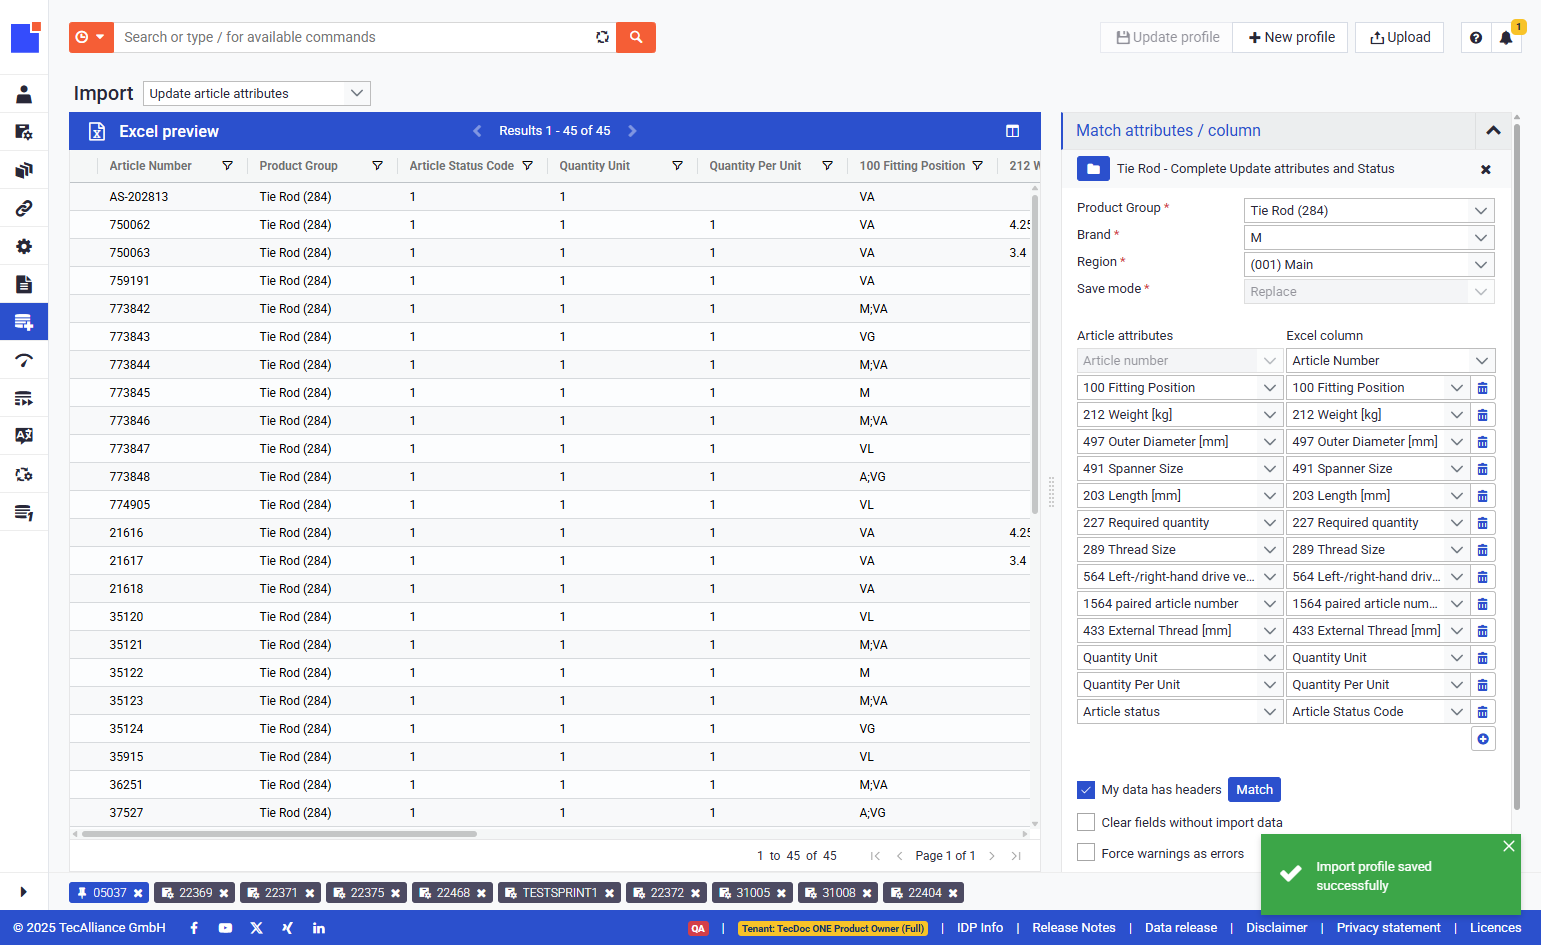1541x945 pixels.
Task: Click the New profile button
Action: coord(1291,38)
